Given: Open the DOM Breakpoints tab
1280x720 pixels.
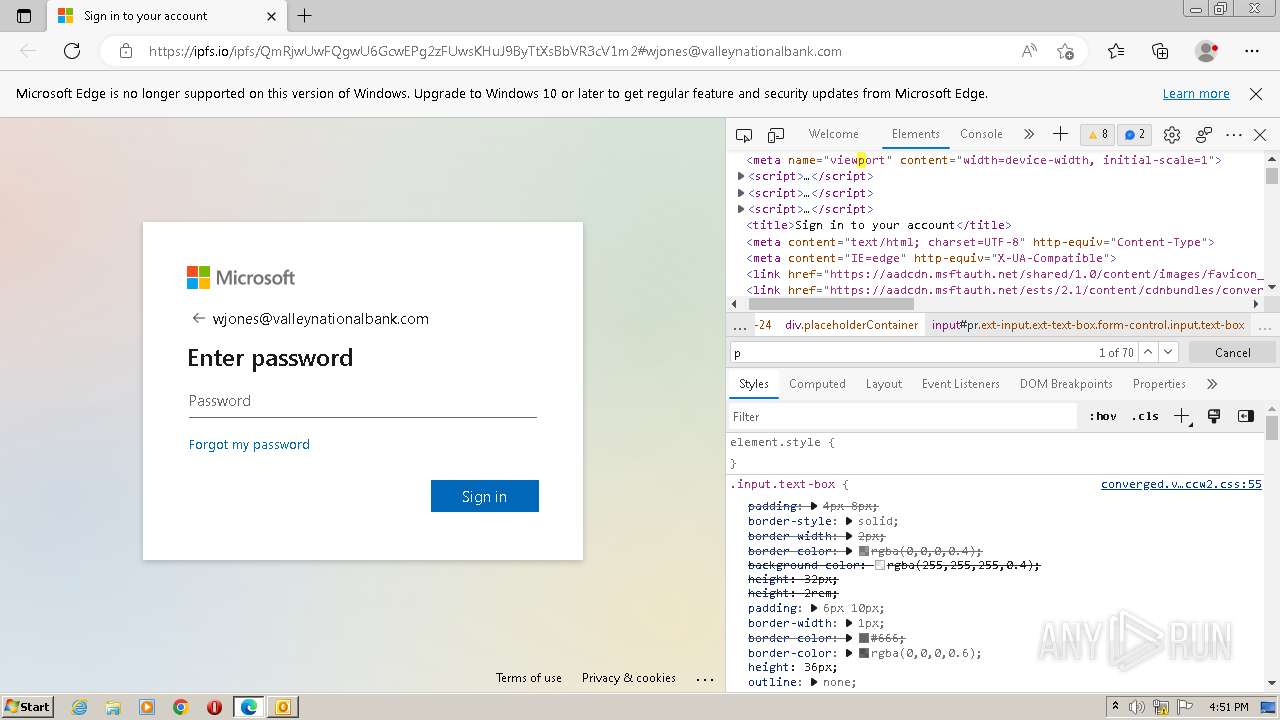Looking at the screenshot, I should coord(1066,384).
